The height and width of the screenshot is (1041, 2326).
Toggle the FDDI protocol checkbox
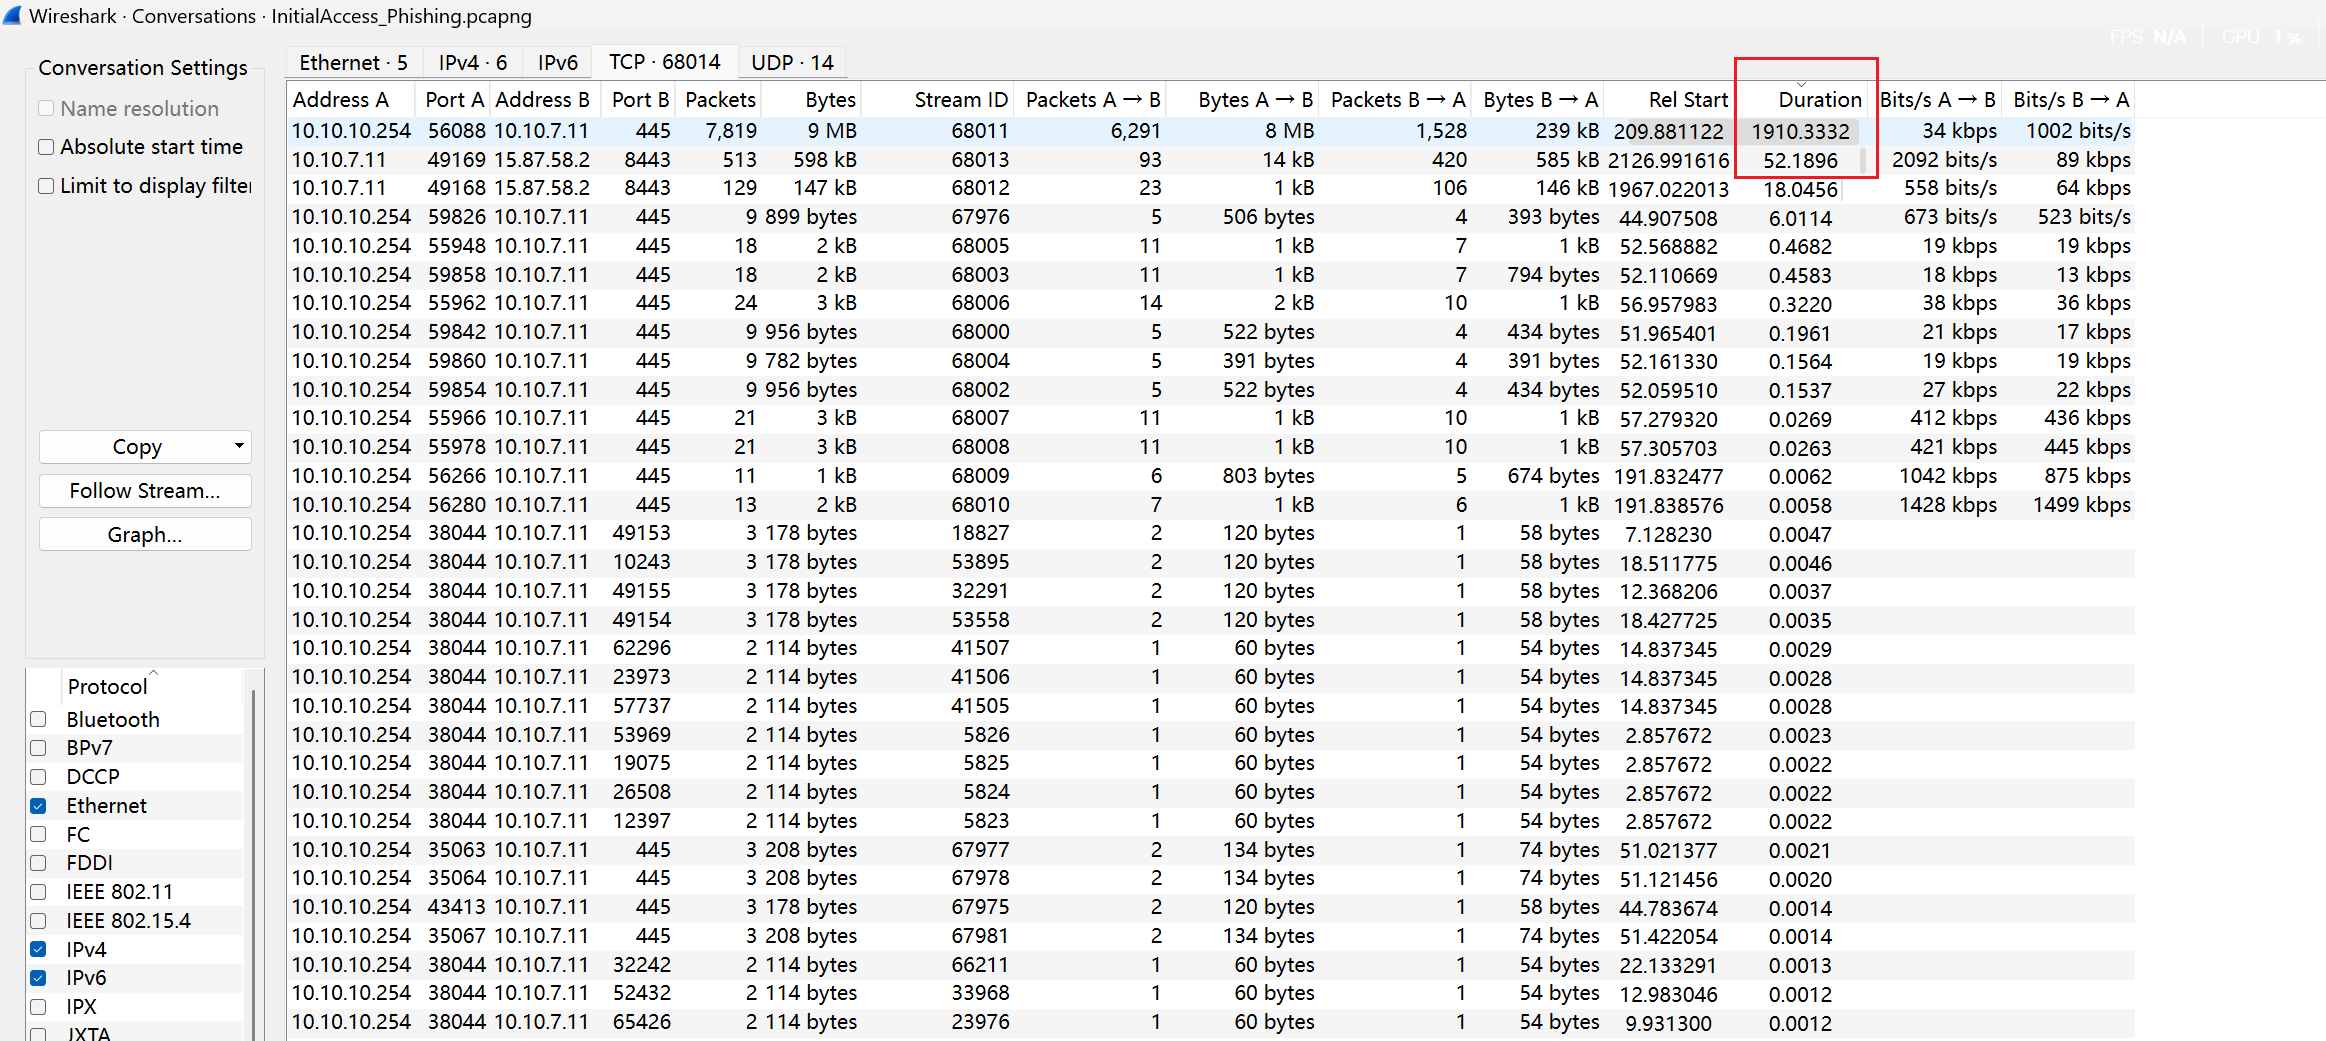[x=38, y=863]
